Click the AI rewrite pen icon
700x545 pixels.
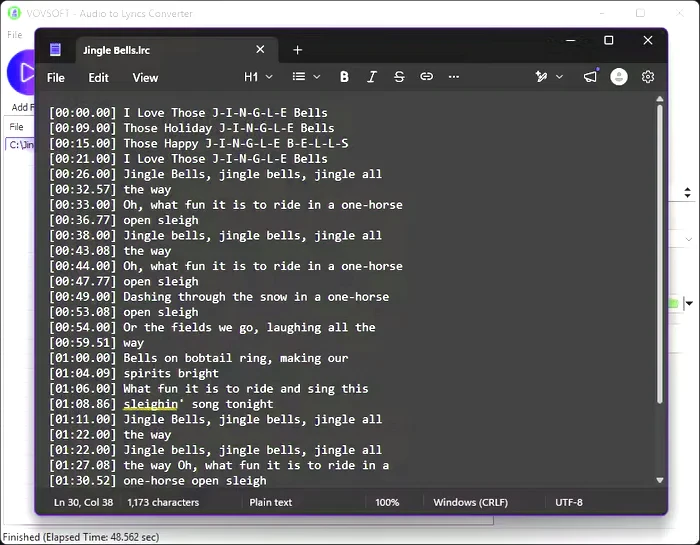pyautogui.click(x=541, y=77)
